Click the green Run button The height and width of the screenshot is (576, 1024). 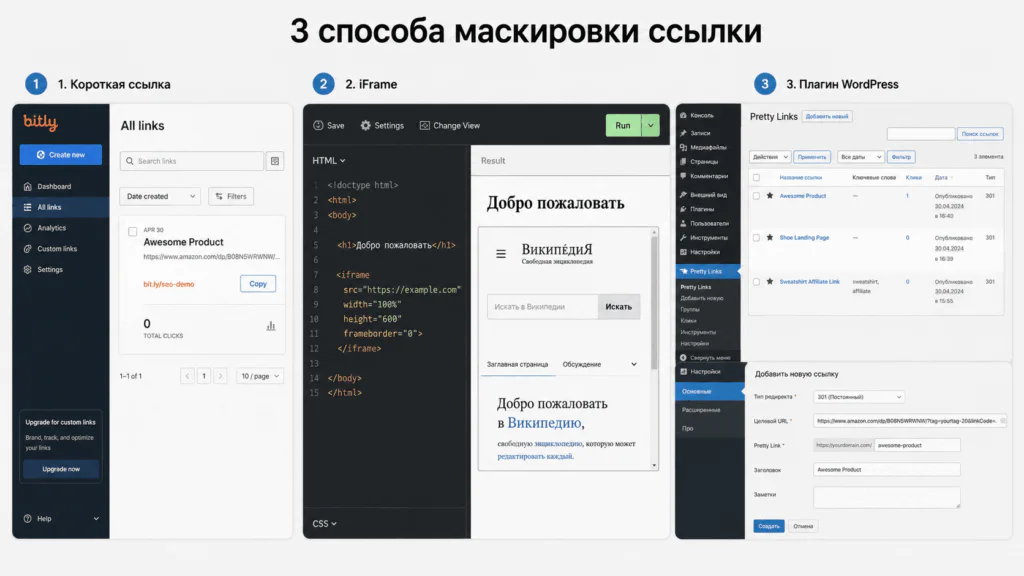tap(623, 125)
